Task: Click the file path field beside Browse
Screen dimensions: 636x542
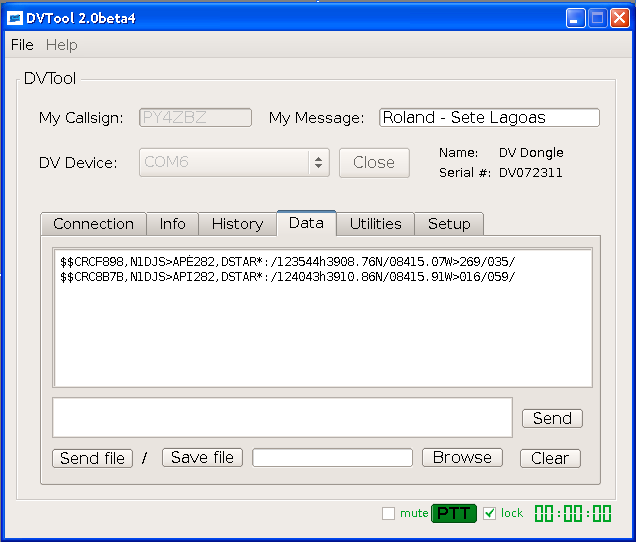Action: point(332,458)
